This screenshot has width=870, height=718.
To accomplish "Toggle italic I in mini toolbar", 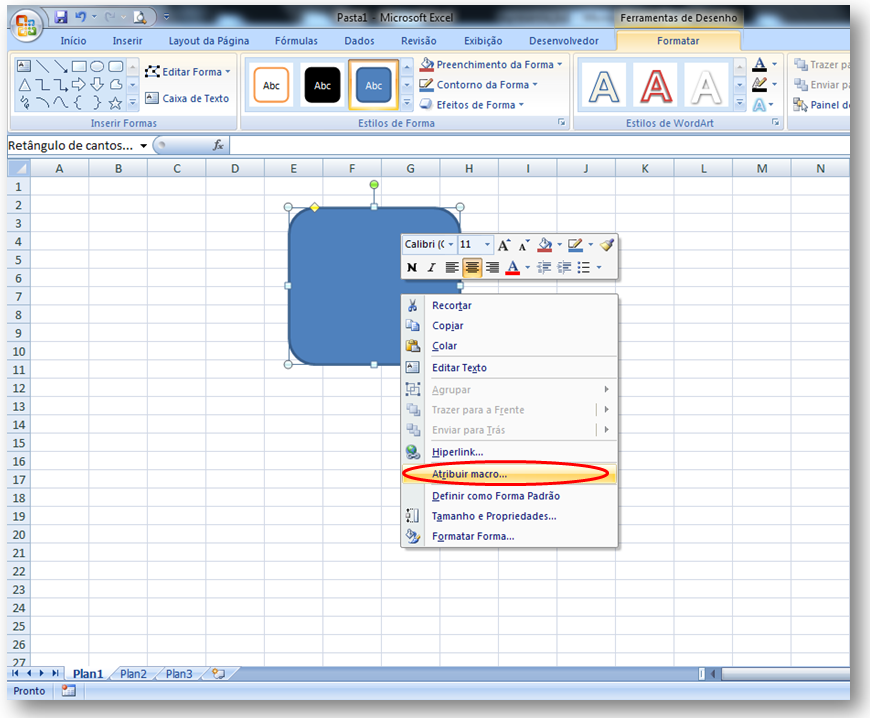I will [x=431, y=267].
